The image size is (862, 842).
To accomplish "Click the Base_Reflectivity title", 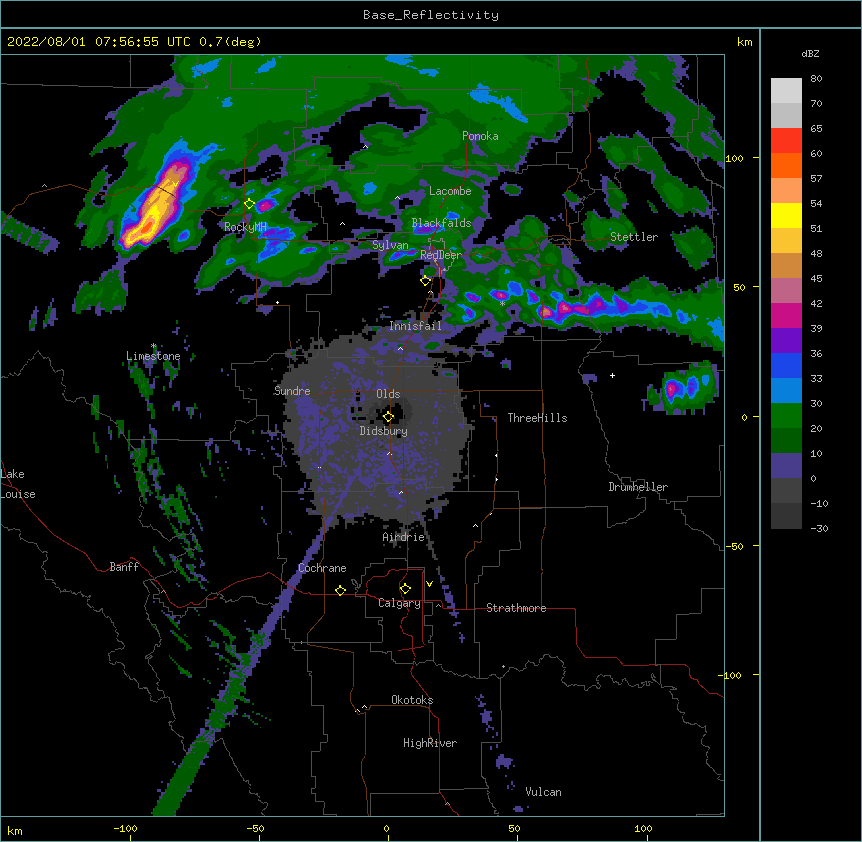I will point(431,15).
